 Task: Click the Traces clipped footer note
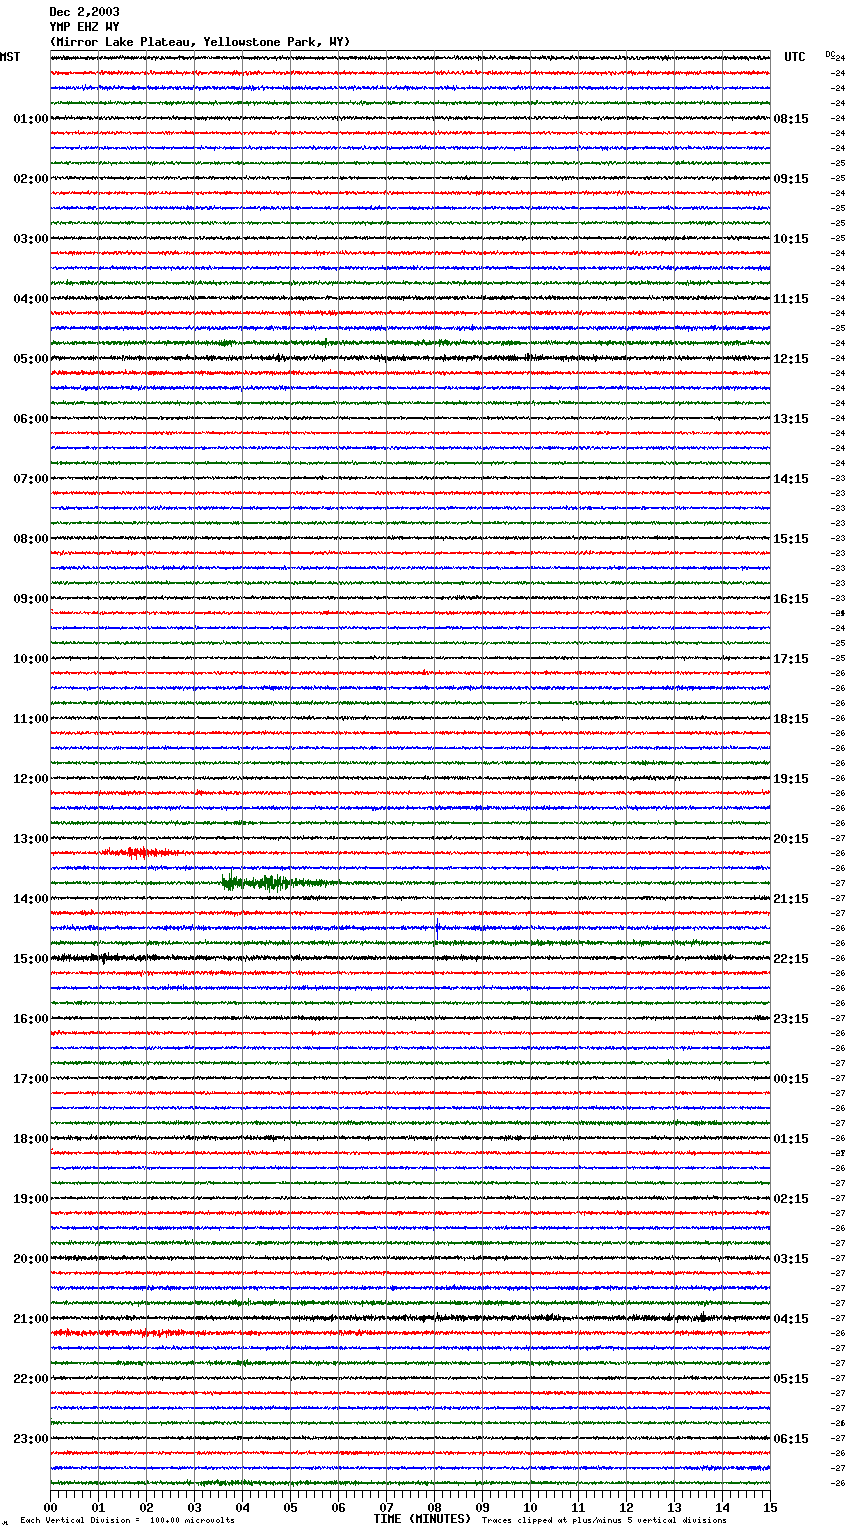click(x=604, y=1520)
